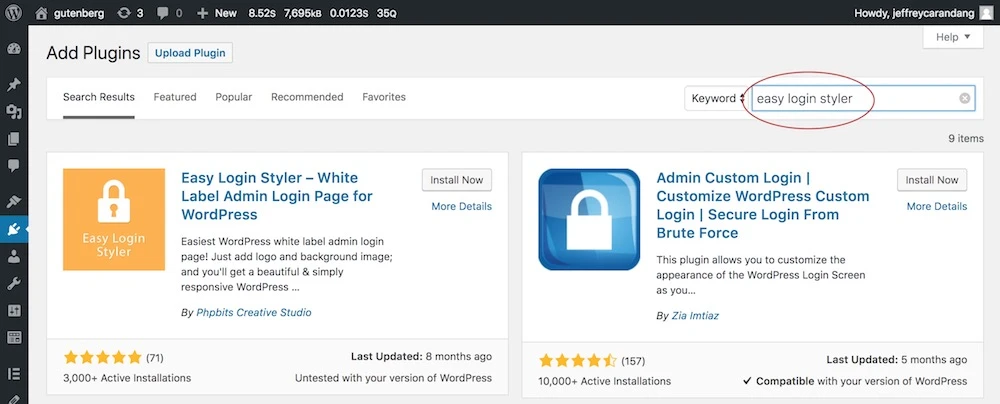Open Posts via the pushpin sidebar icon
Viewport: 1000px width, 404px height.
pos(13,85)
